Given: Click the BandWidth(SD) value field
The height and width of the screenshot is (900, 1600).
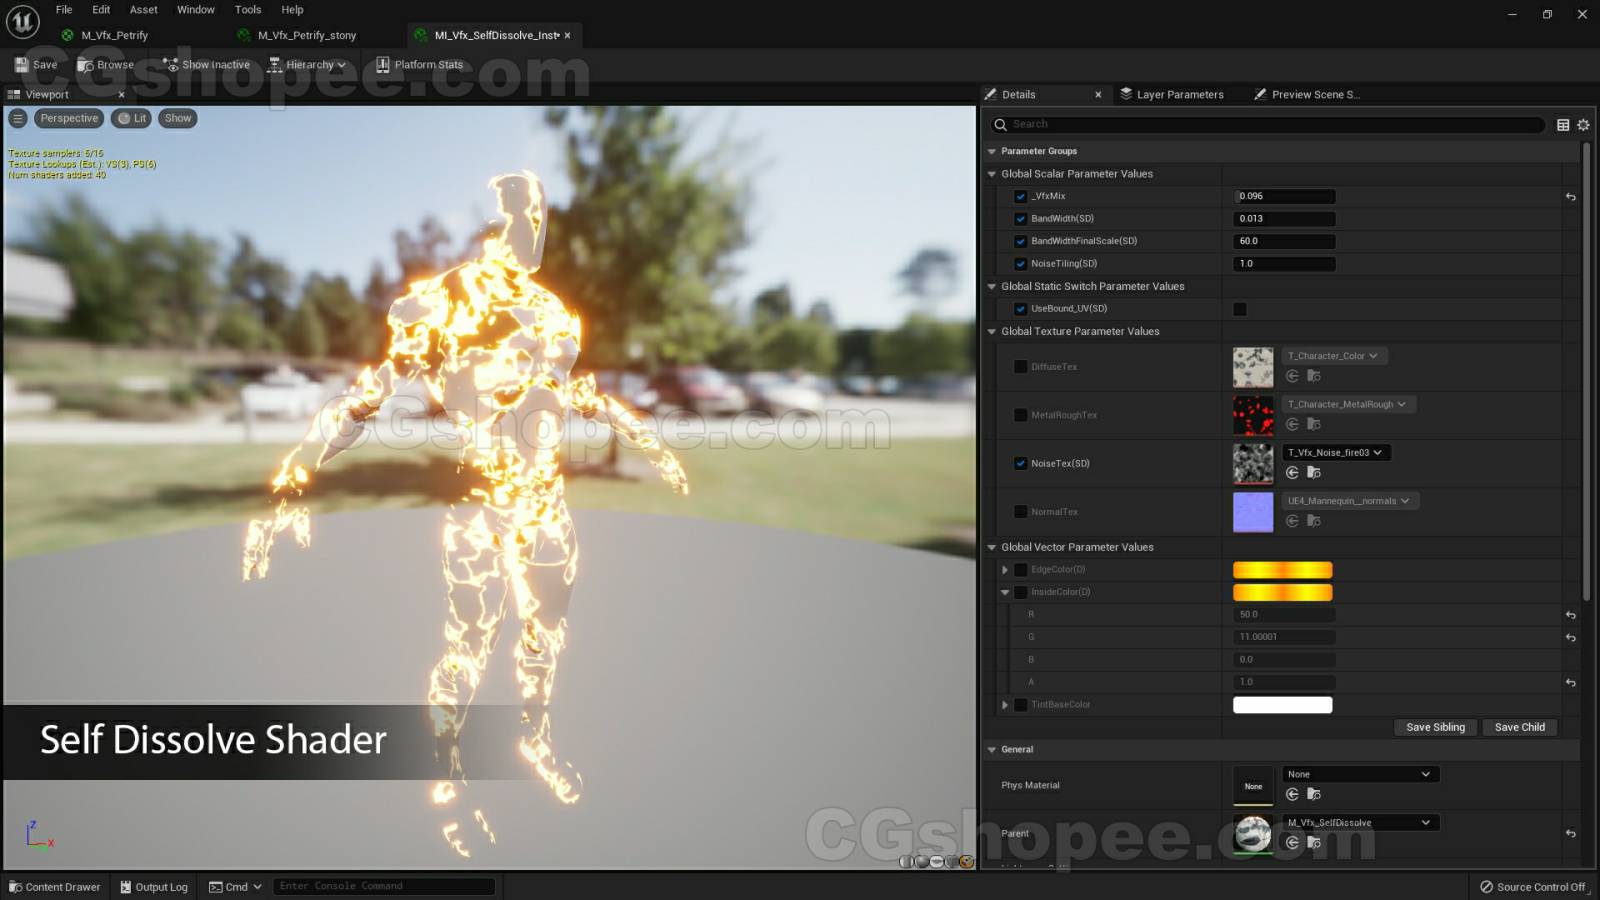Looking at the screenshot, I should click(x=1284, y=219).
